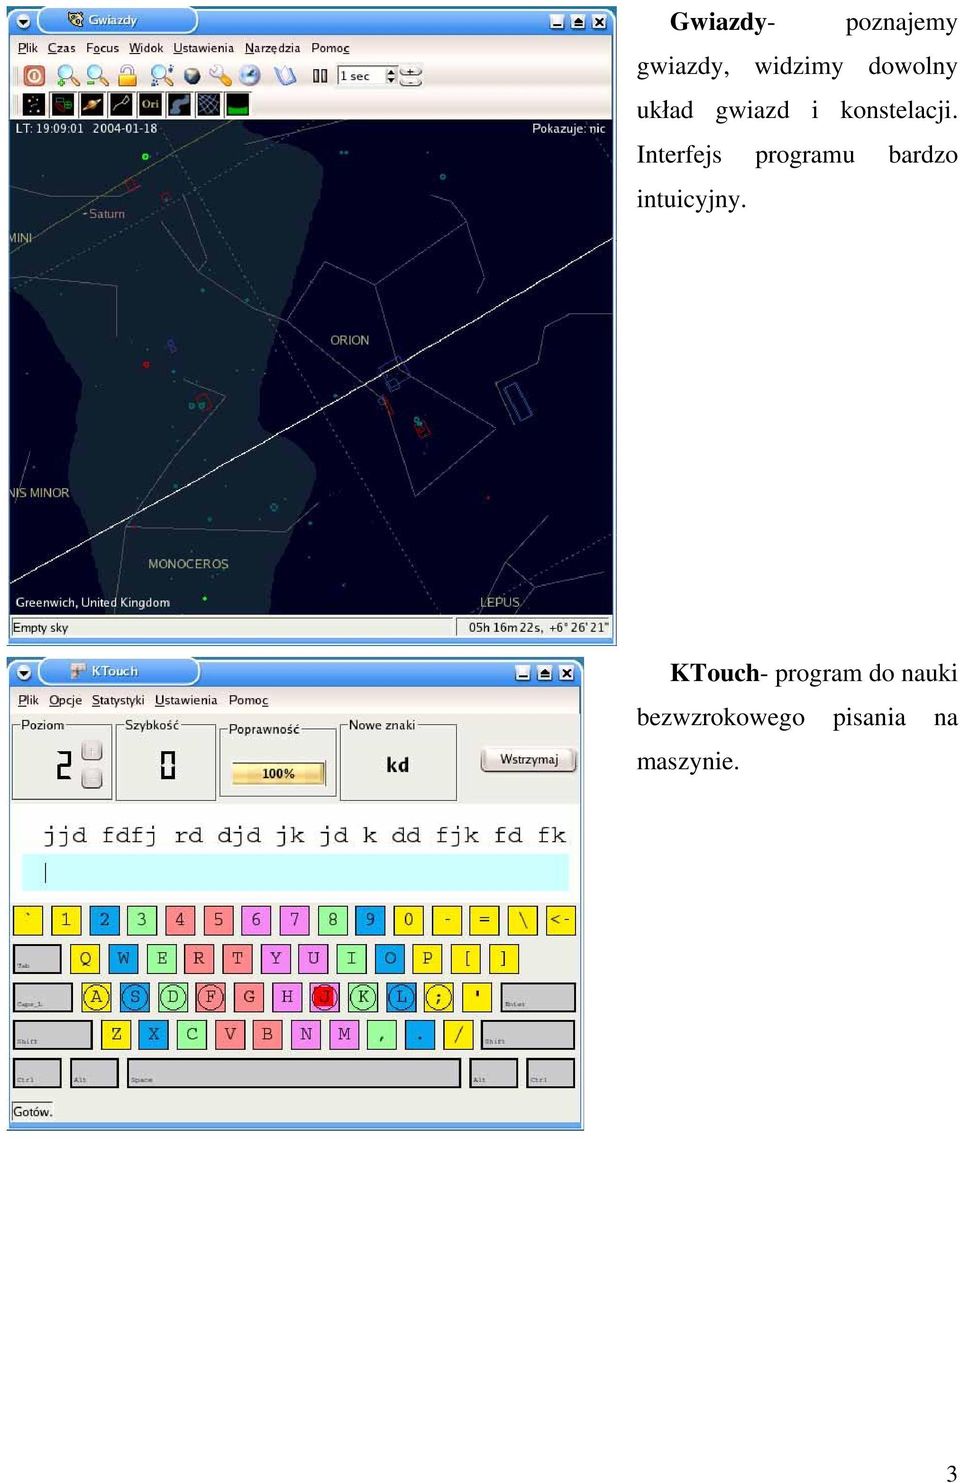Image resolution: width=960 pixels, height=1483 pixels.
Task: Toggle green ground display
Action: pyautogui.click(x=237, y=104)
